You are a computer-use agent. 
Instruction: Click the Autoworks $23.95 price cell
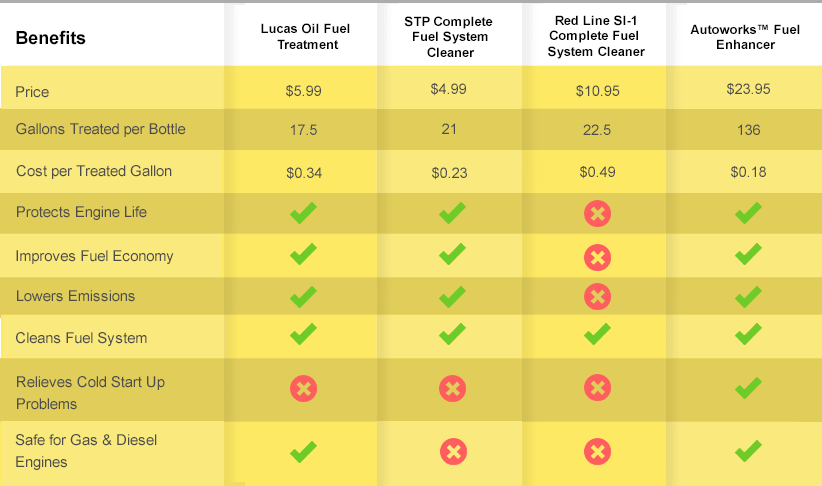(x=748, y=89)
